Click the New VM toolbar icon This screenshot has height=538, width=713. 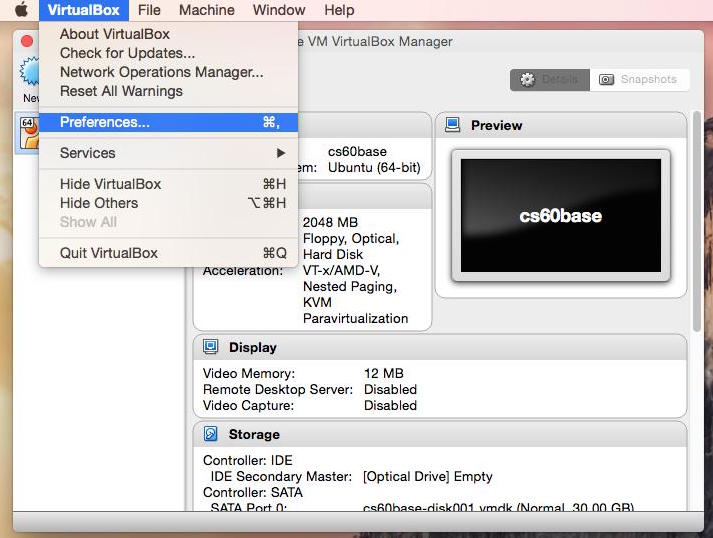[30, 72]
